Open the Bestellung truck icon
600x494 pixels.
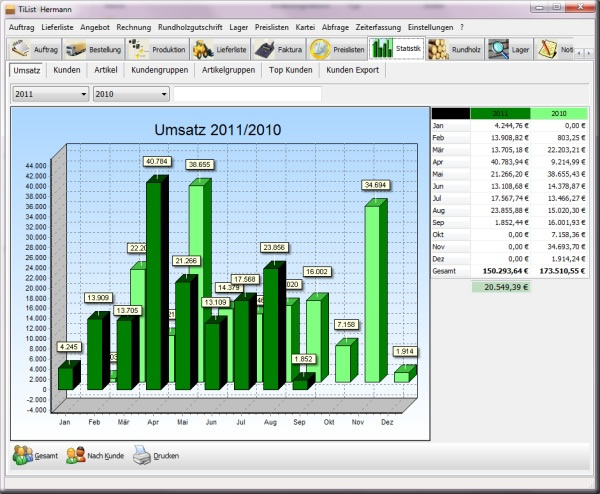(76, 49)
